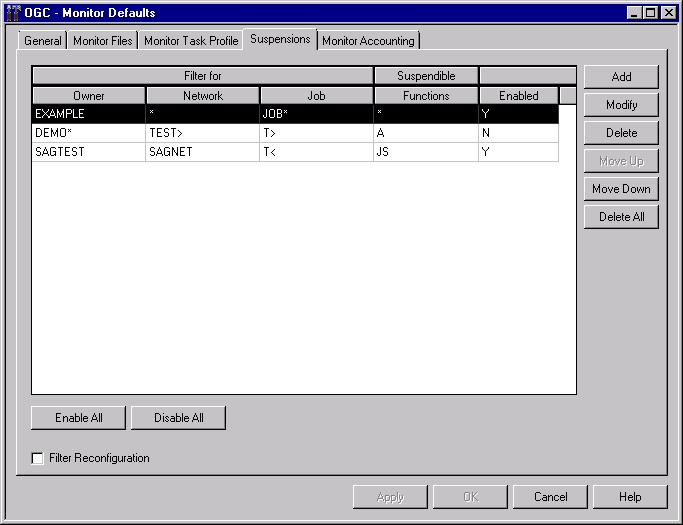Click the Cancel button

pyautogui.click(x=550, y=497)
